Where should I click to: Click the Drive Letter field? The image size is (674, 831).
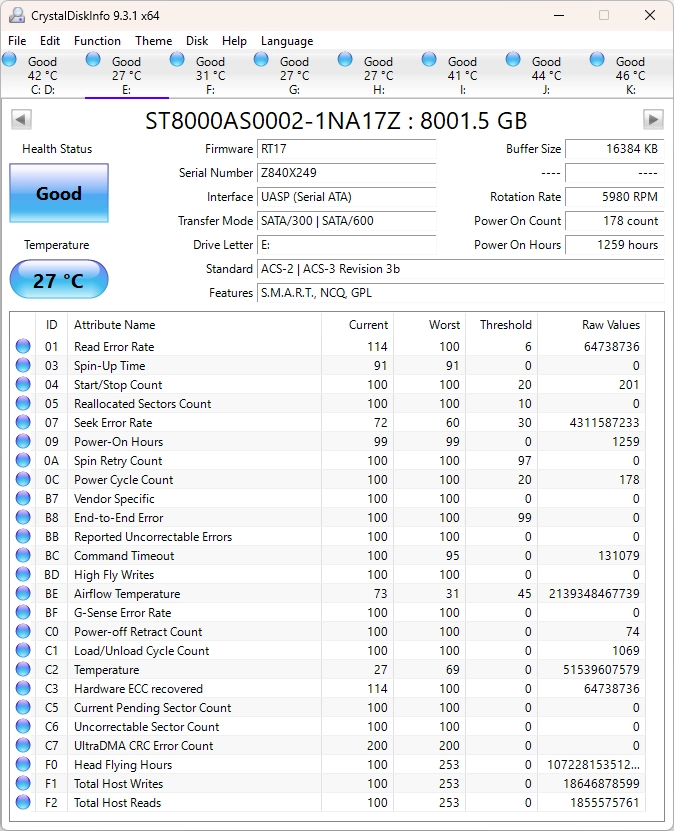tap(347, 245)
